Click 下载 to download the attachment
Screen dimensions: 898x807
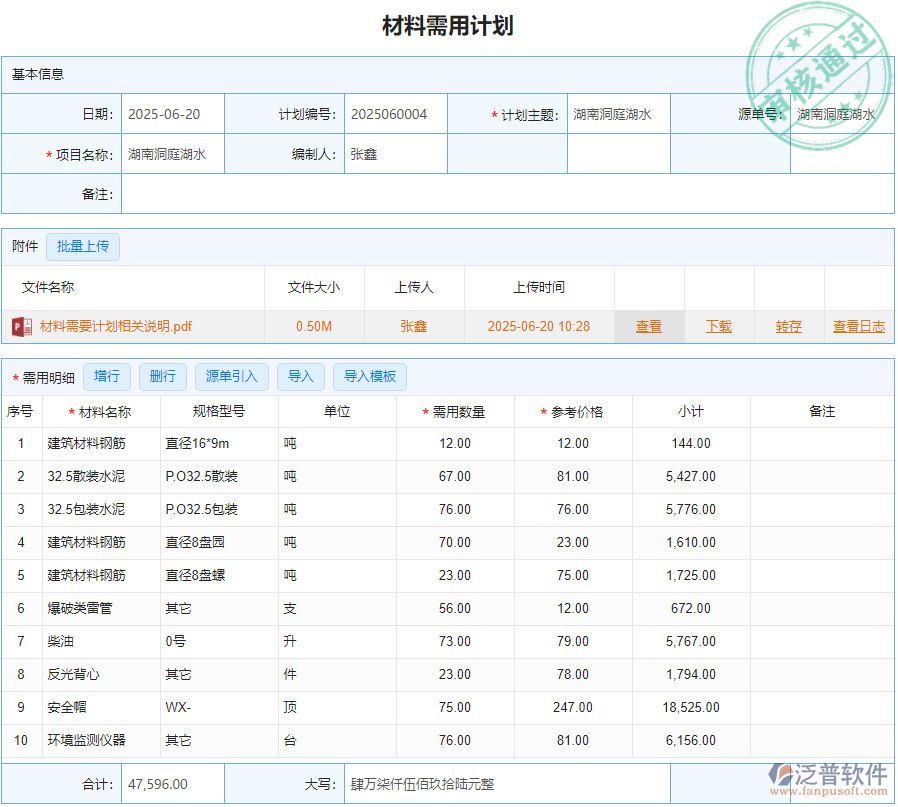718,326
